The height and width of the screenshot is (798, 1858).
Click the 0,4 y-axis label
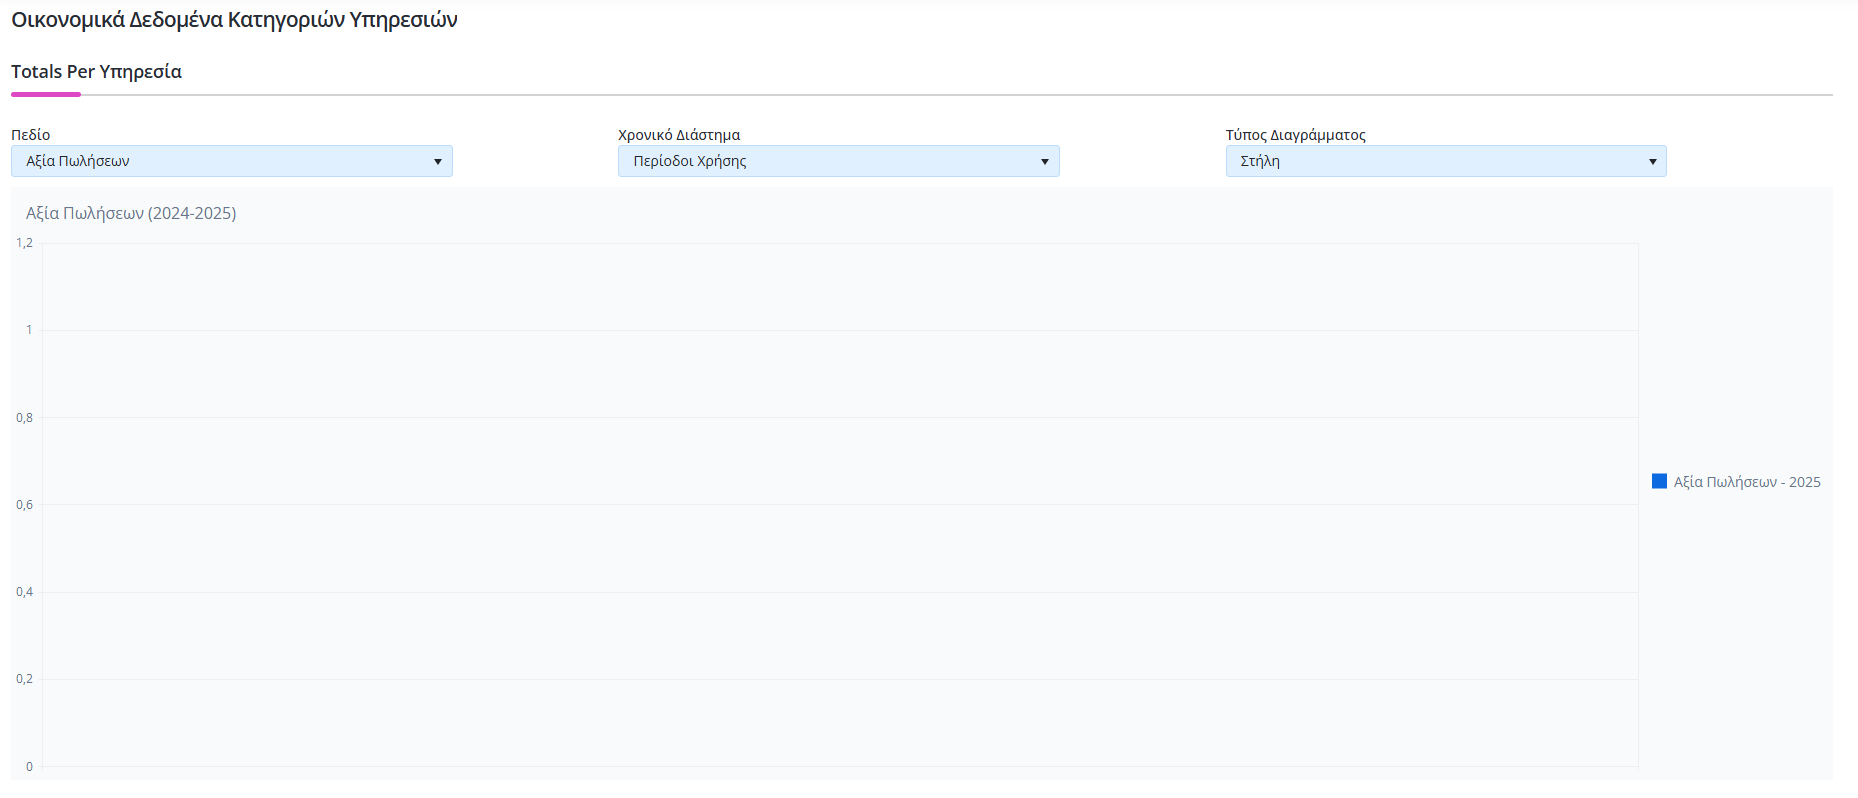point(24,592)
